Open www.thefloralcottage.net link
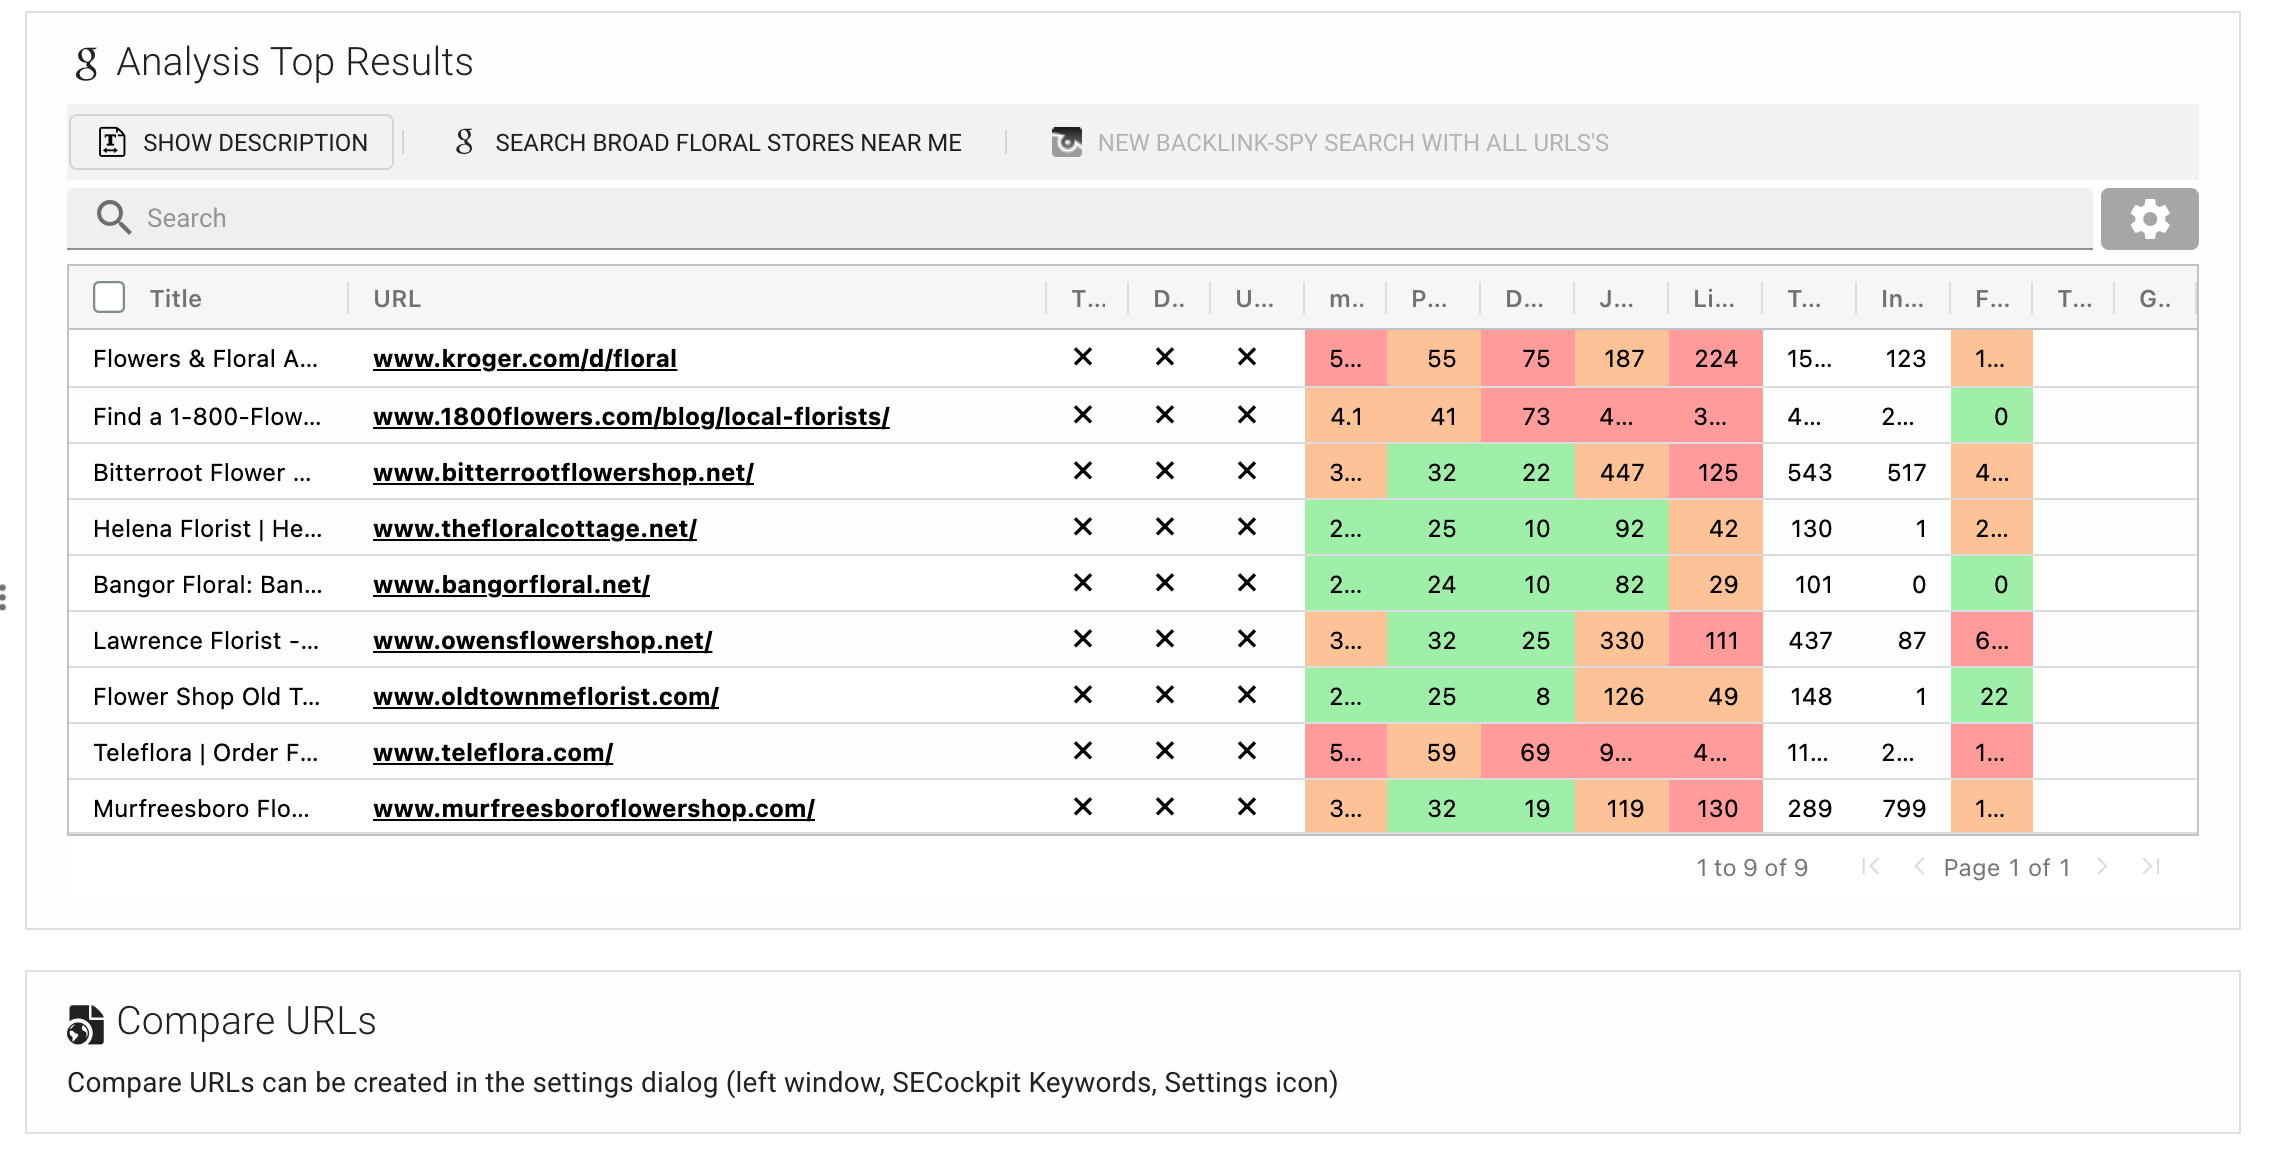The width and height of the screenshot is (2273, 1156). (x=535, y=528)
